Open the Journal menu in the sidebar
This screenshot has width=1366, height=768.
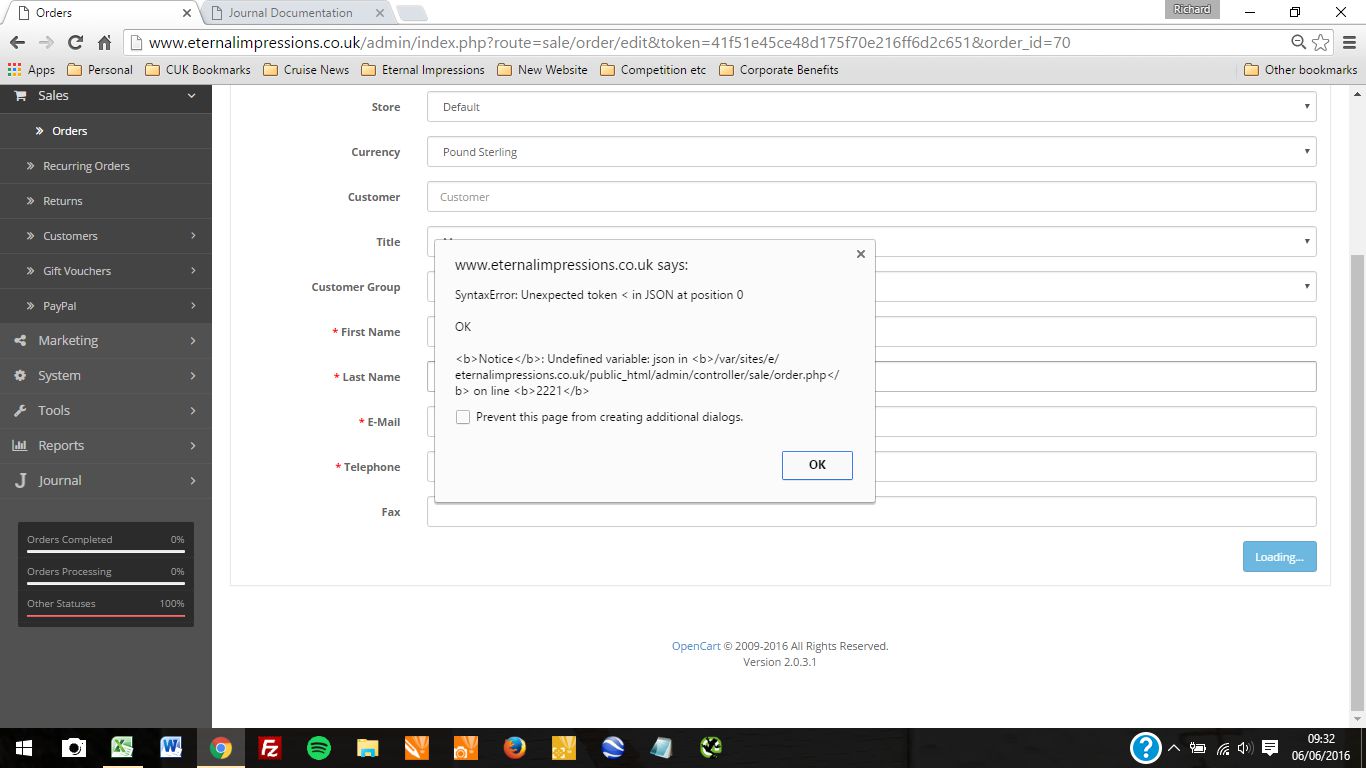coord(106,481)
